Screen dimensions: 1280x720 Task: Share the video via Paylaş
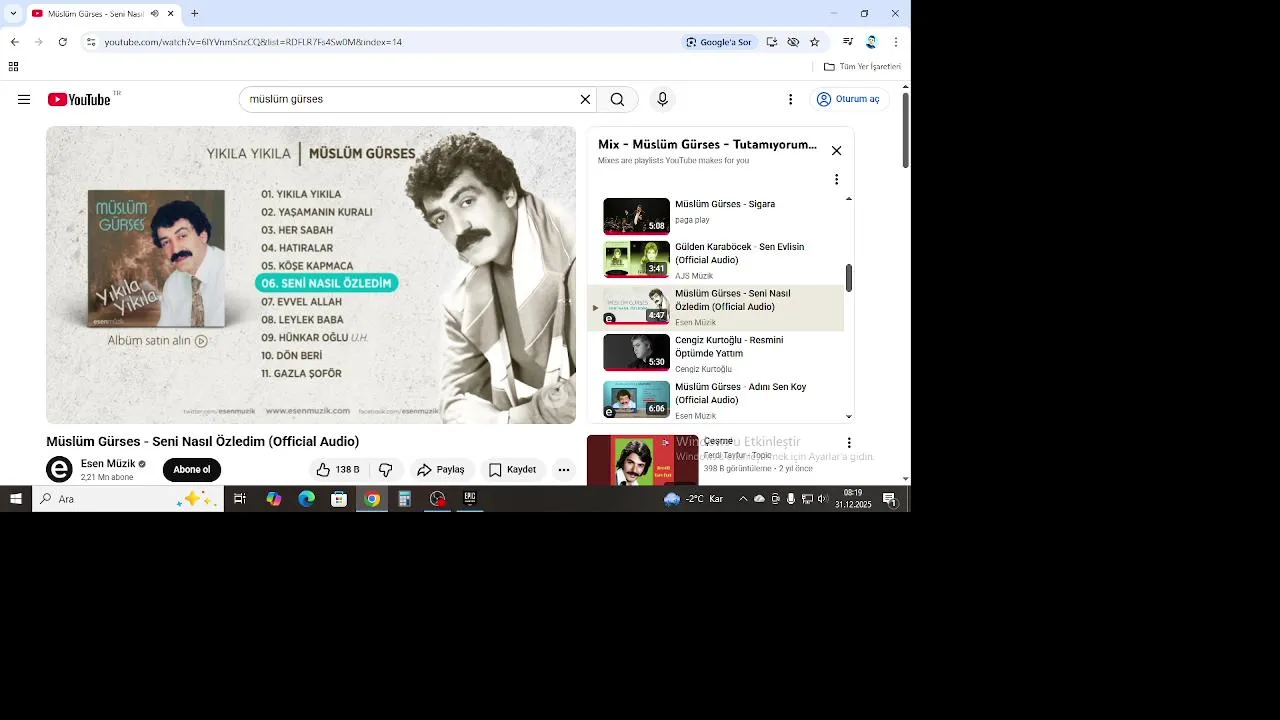click(441, 470)
